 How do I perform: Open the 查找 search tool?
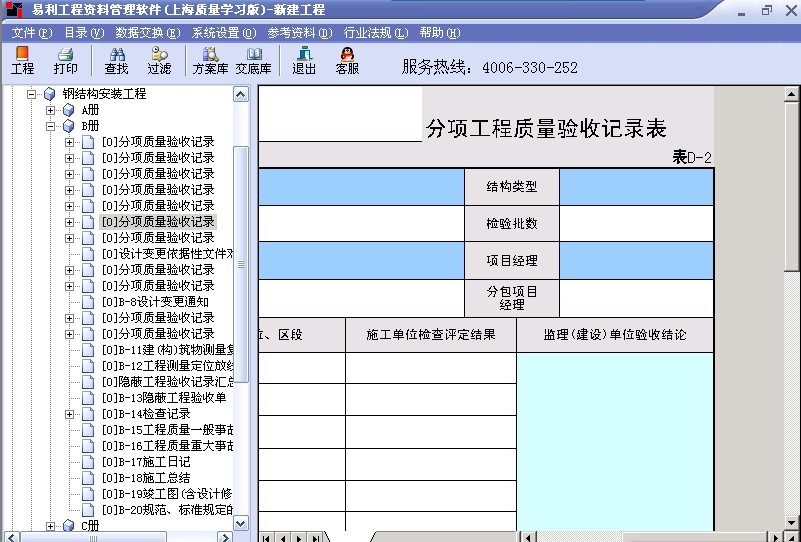click(x=116, y=60)
